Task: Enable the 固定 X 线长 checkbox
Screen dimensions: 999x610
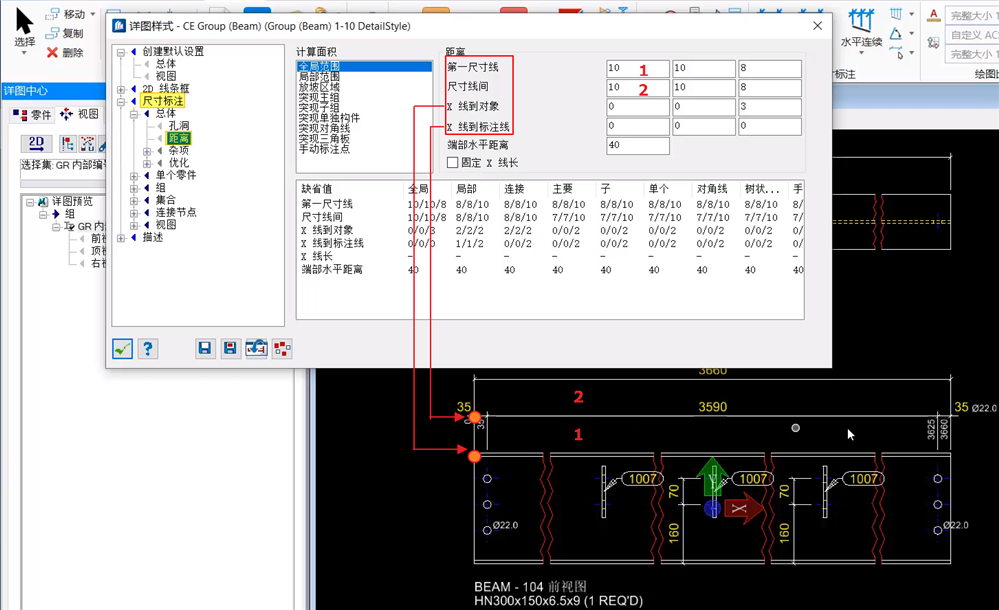Action: point(453,163)
